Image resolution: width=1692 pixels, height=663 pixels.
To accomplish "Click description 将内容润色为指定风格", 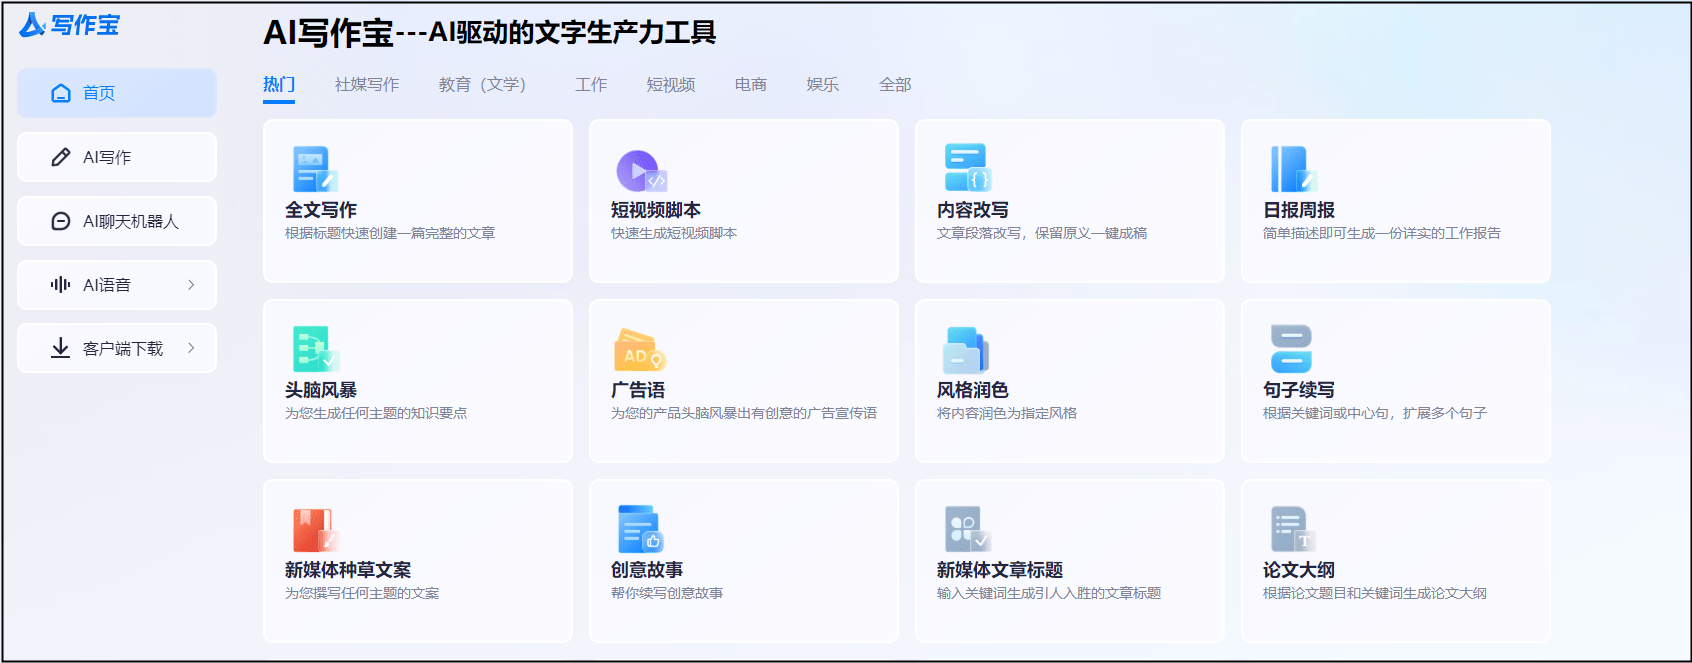I will [1007, 413].
